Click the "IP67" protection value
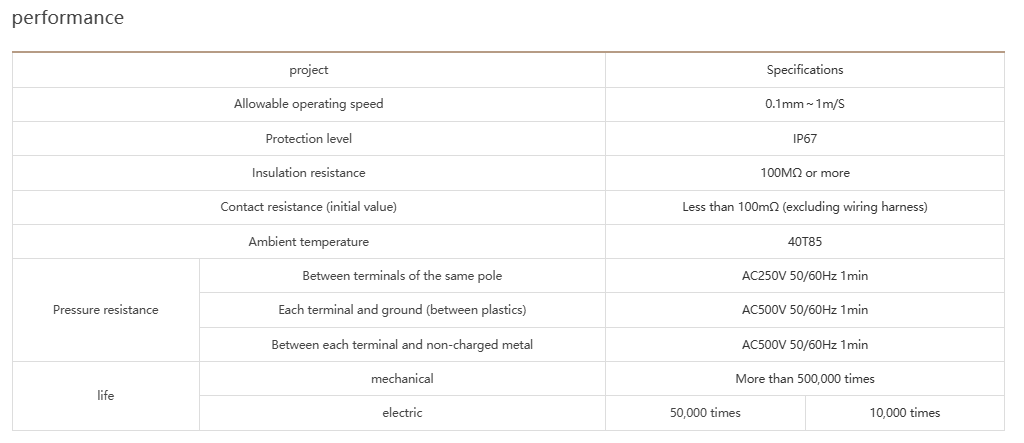Image resolution: width=1024 pixels, height=443 pixels. coord(805,139)
